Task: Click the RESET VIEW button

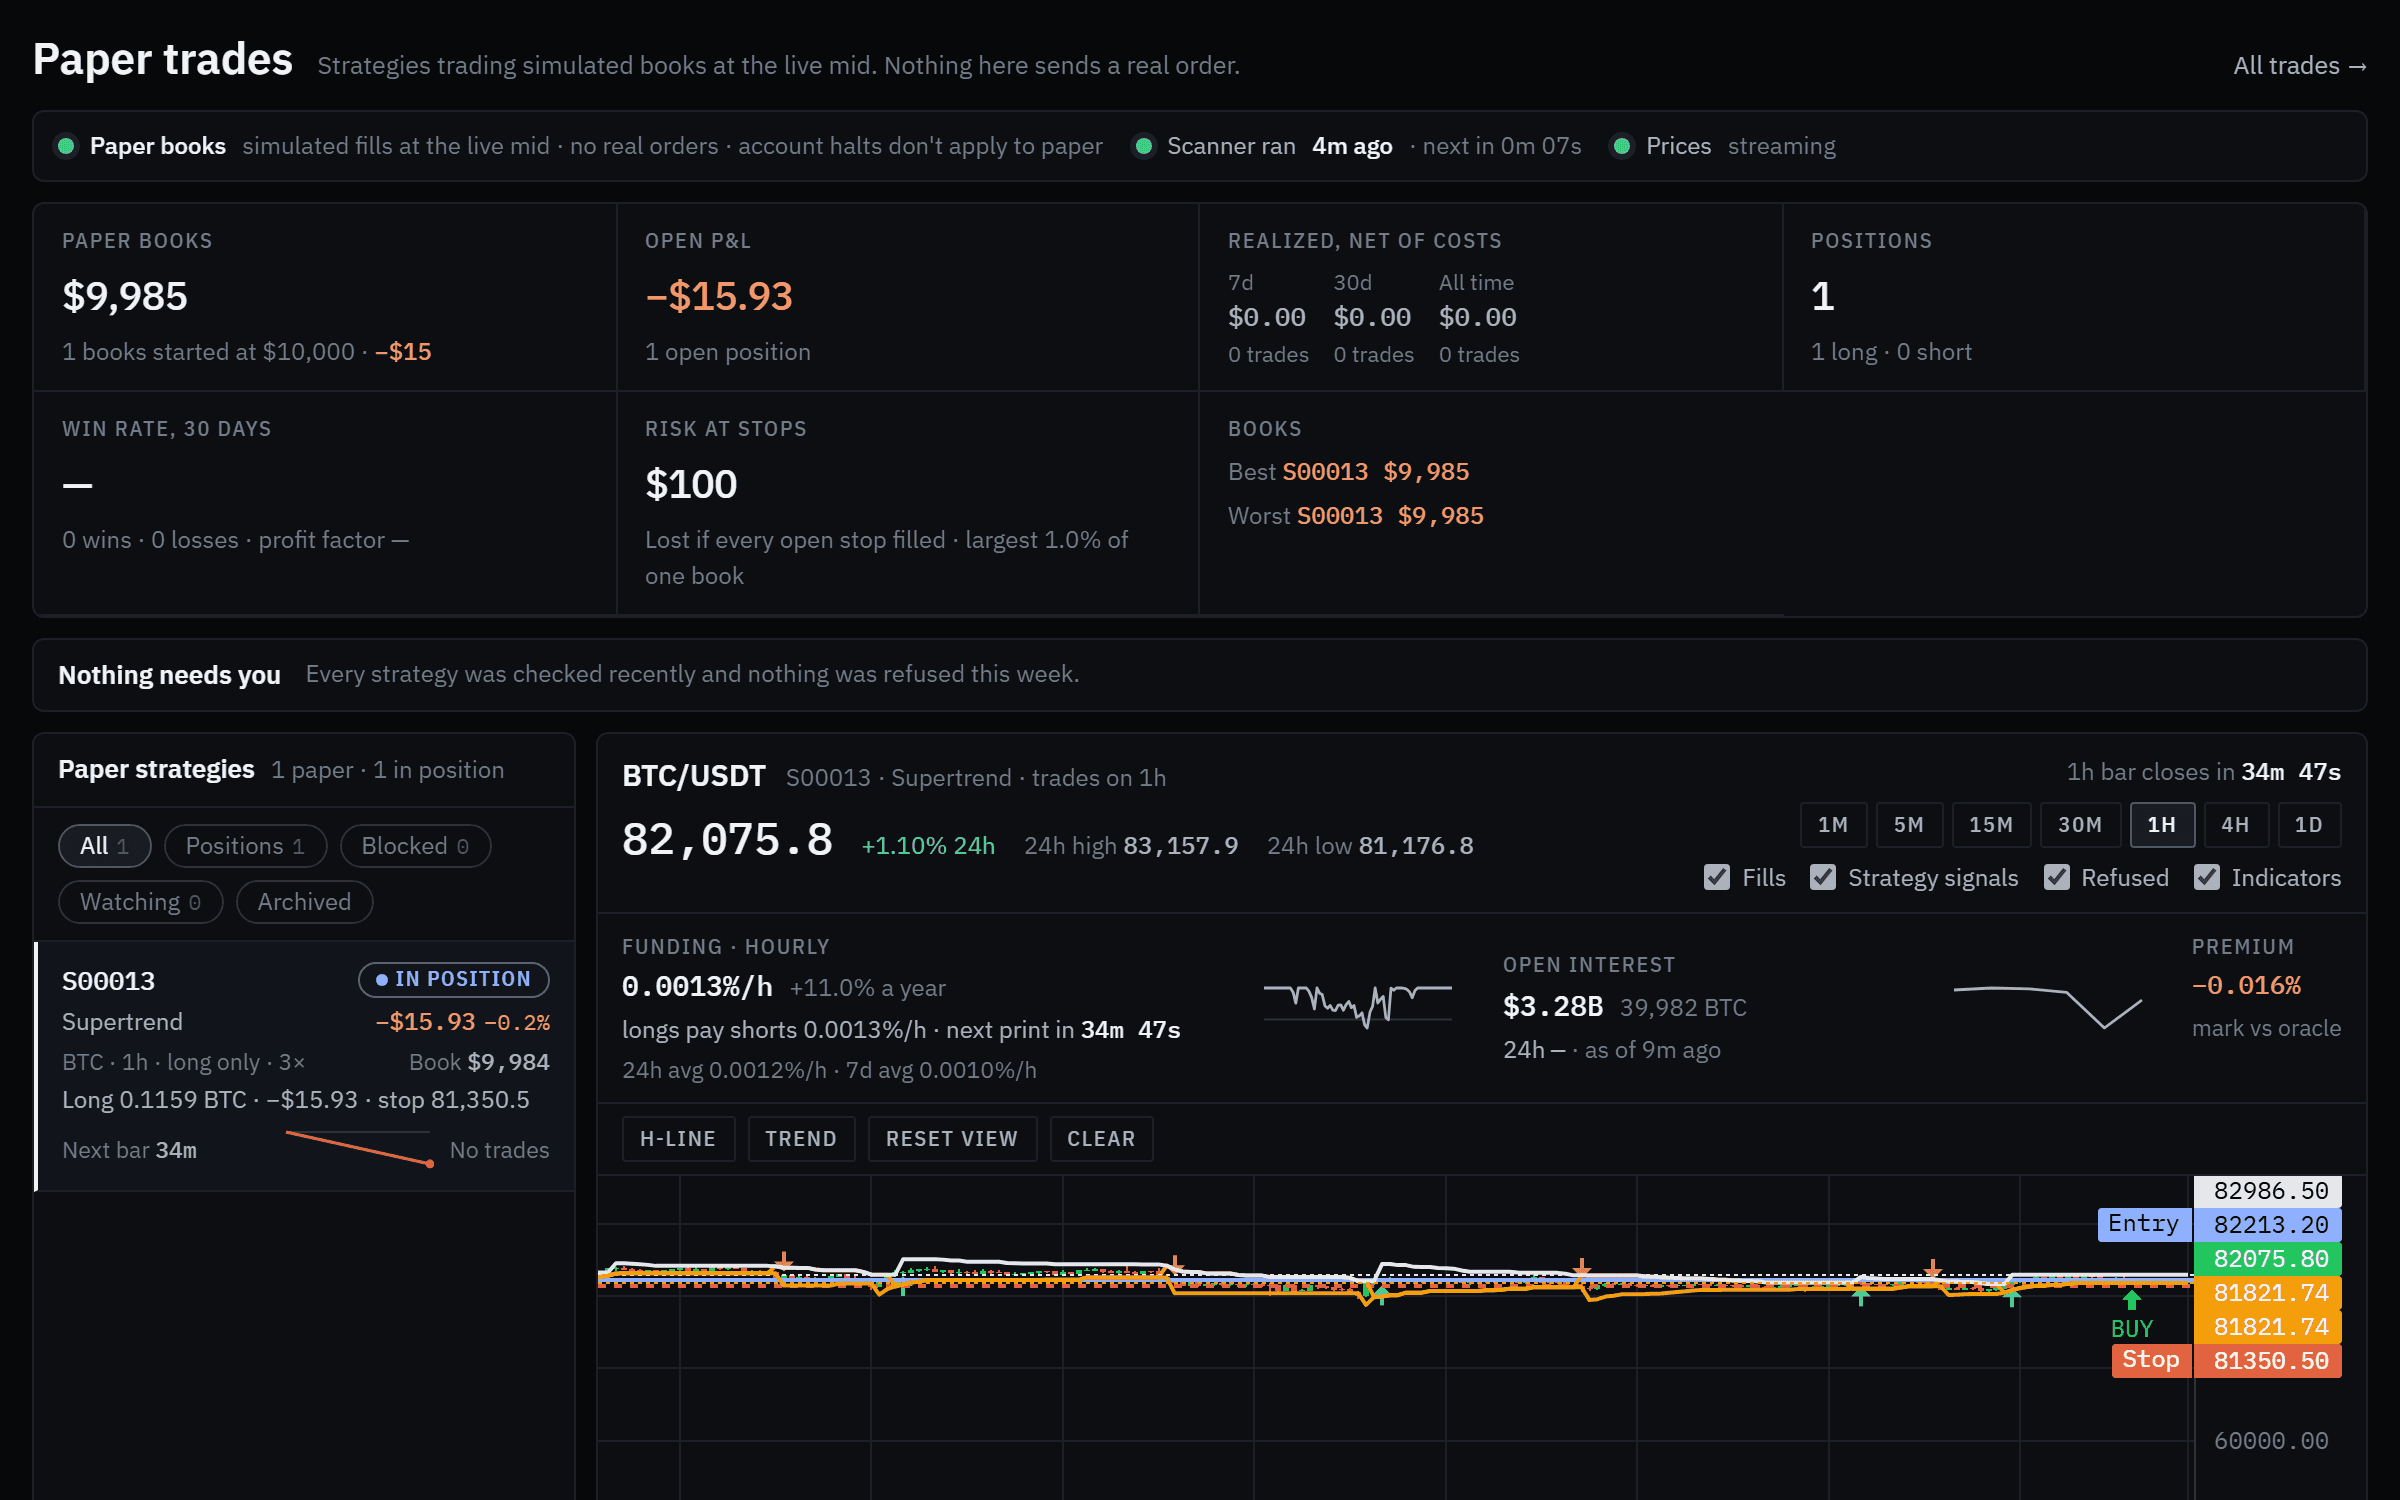Action: (952, 1139)
